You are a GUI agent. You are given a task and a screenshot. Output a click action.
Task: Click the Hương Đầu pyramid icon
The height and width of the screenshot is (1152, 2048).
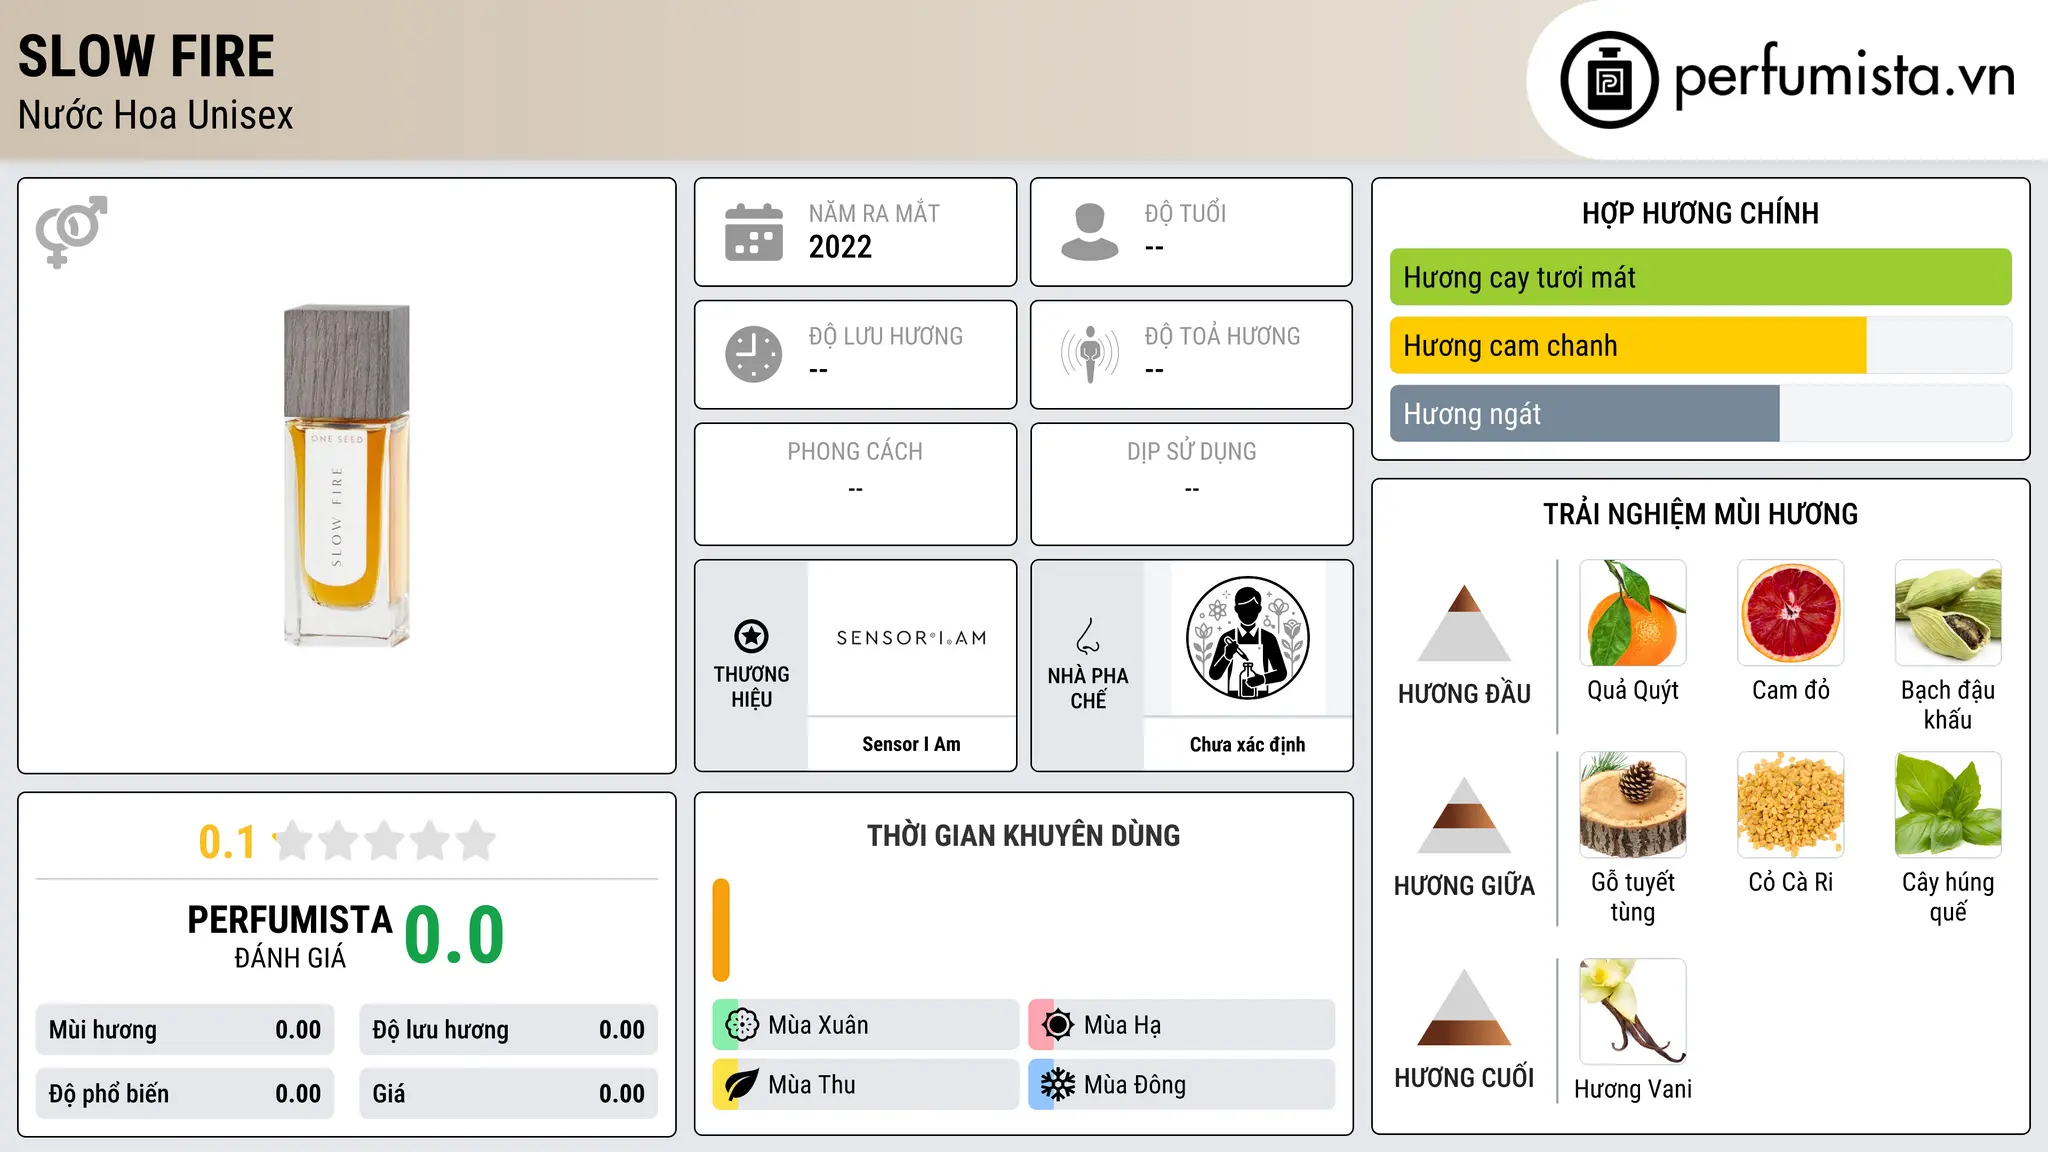(1464, 623)
